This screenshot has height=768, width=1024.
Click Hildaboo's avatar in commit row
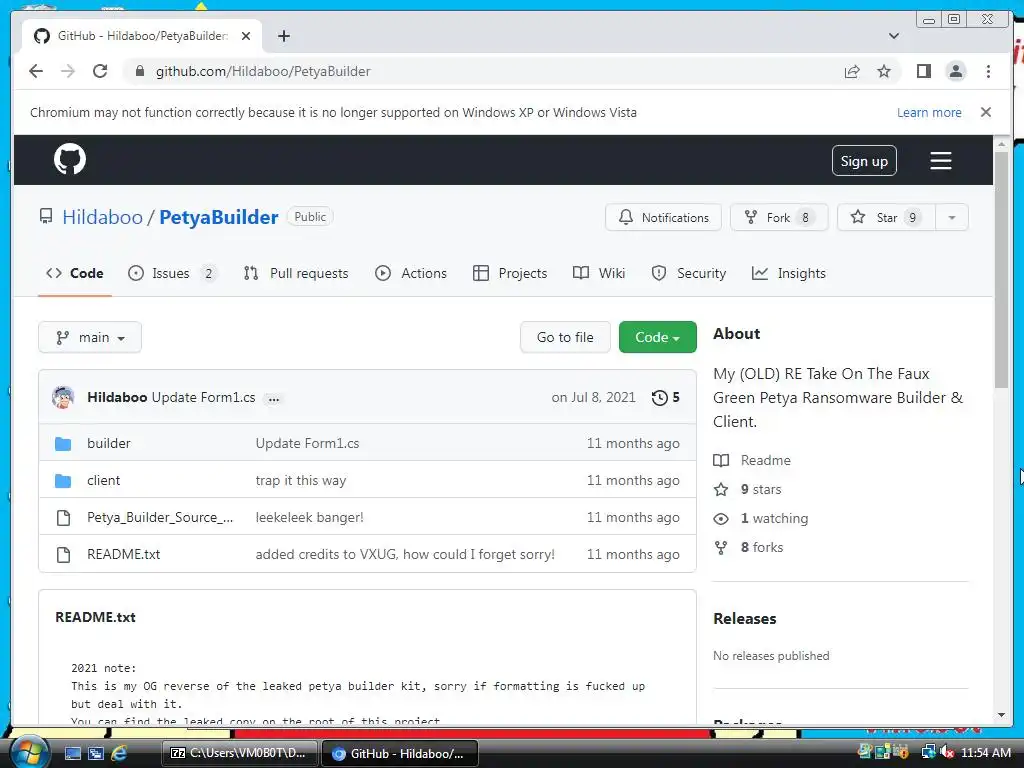[x=63, y=397]
